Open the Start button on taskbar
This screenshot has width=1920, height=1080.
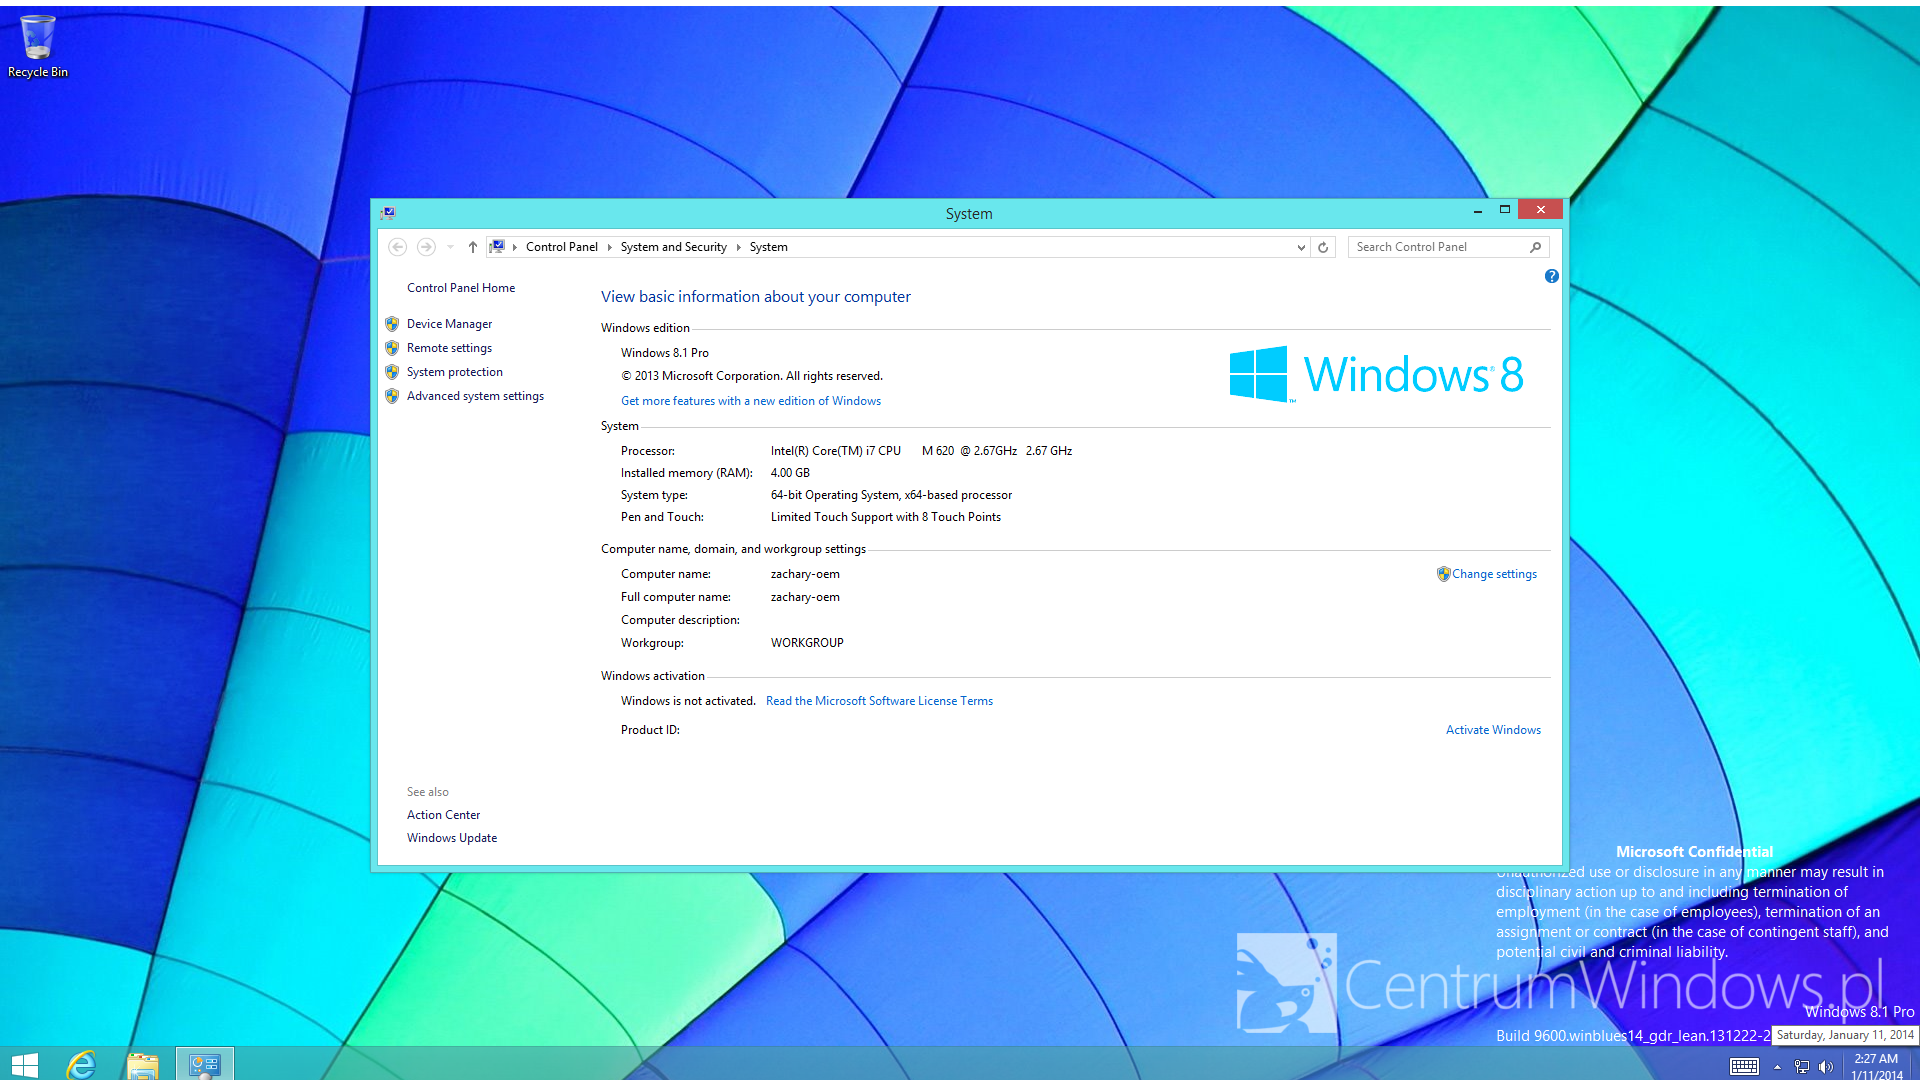pos(24,1064)
